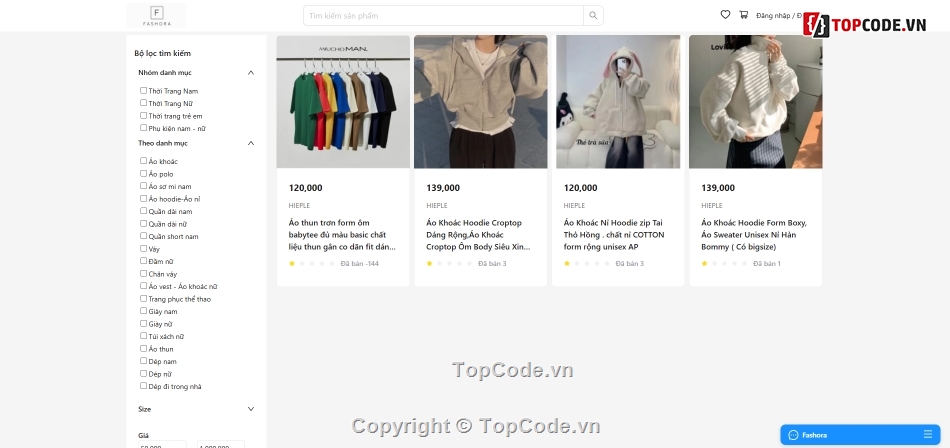The height and width of the screenshot is (448, 950).
Task: Click the Fashora chat bubble icon
Action: click(793, 435)
